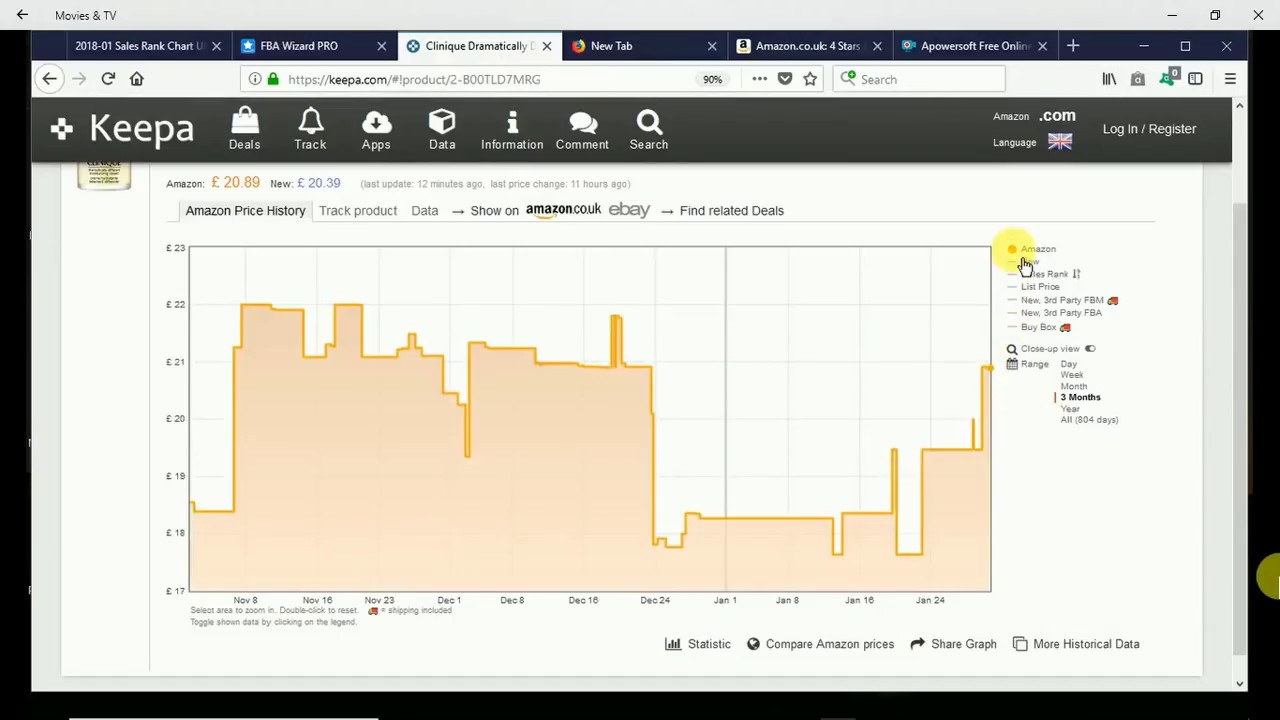Click the Keepa logo
Viewport: 1280px width, 720px height.
[x=122, y=128]
